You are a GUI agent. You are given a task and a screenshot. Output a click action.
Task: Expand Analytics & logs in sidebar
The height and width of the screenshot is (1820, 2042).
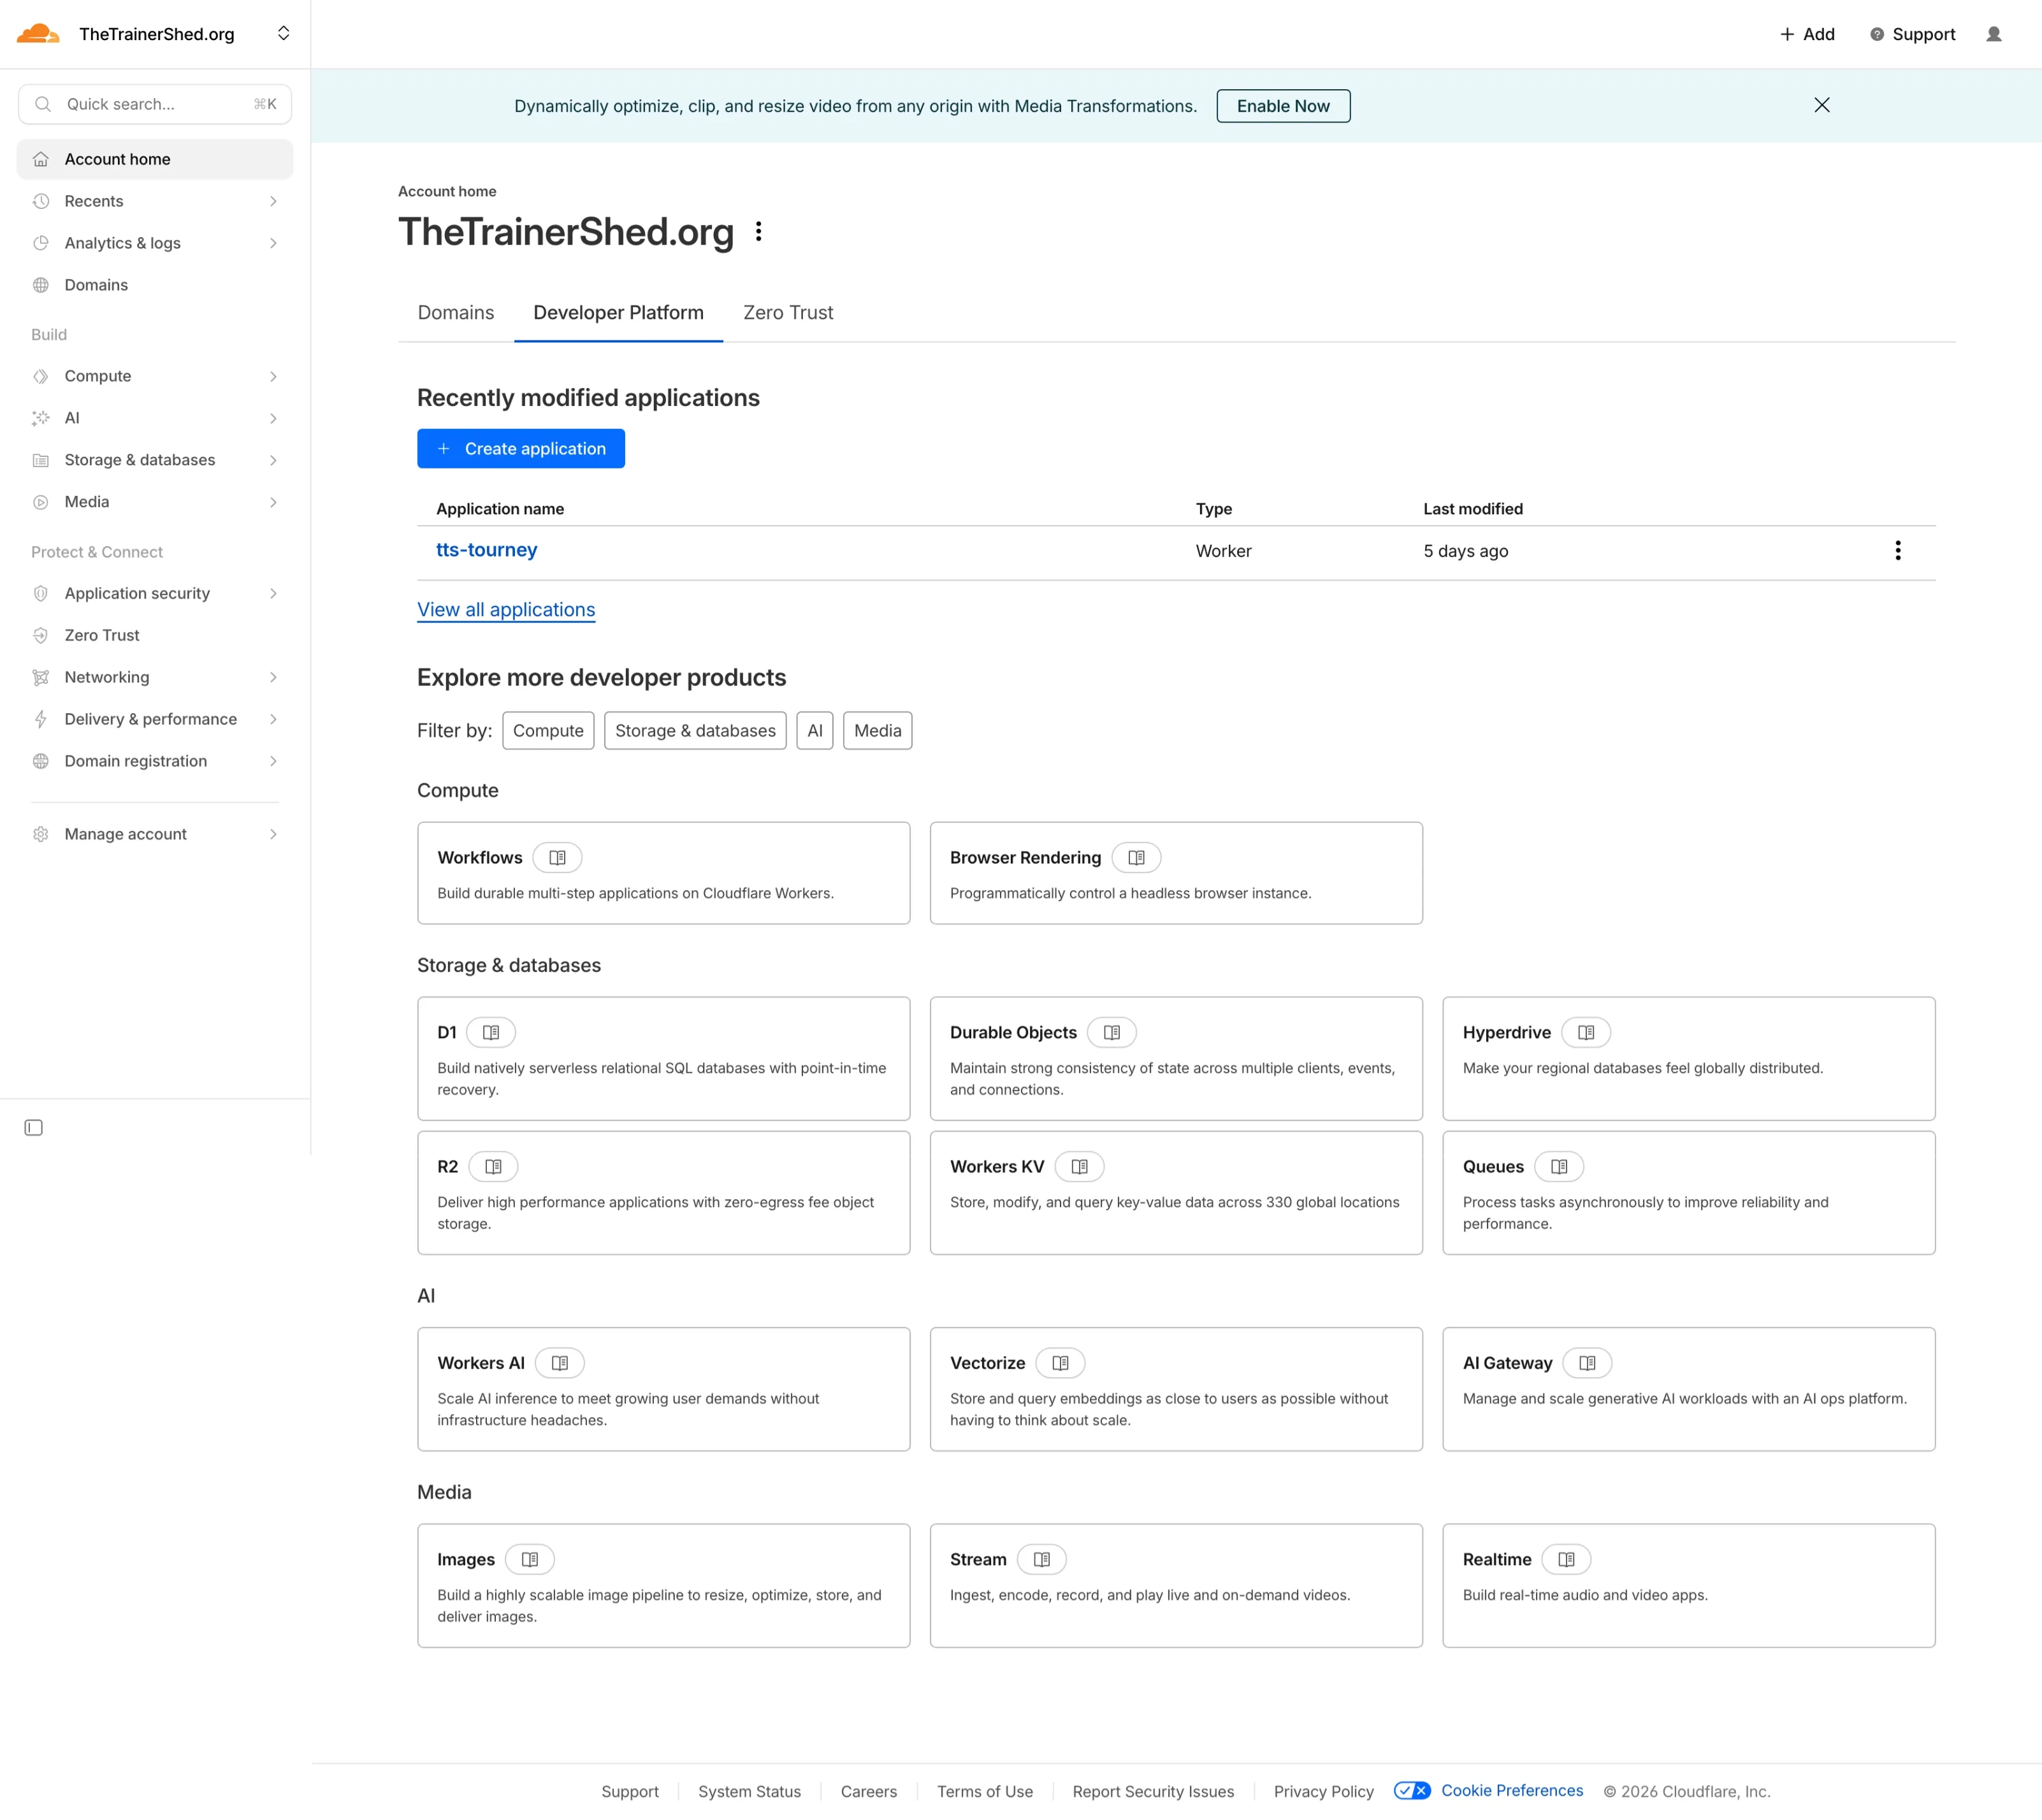155,243
